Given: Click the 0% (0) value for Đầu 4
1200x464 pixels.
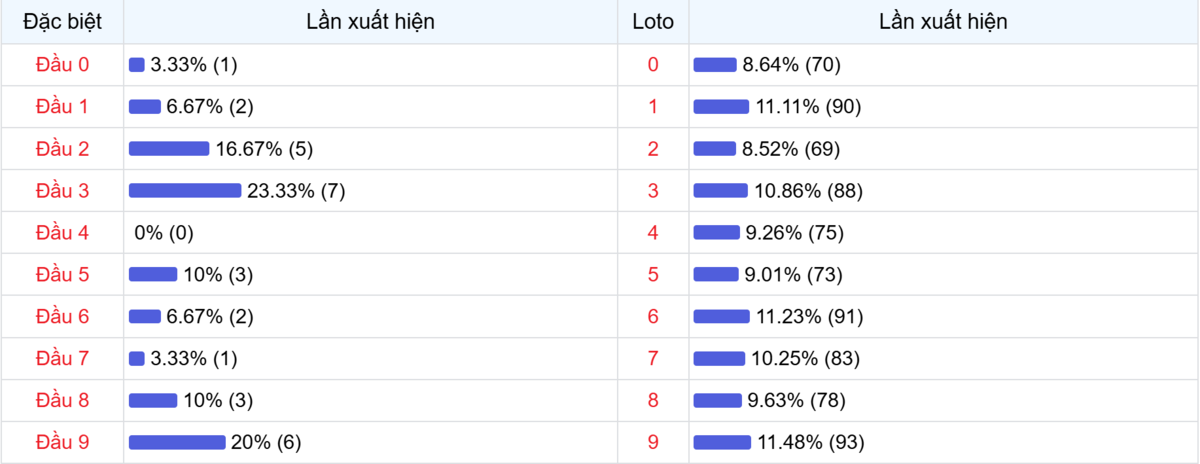Looking at the screenshot, I should pos(164,233).
